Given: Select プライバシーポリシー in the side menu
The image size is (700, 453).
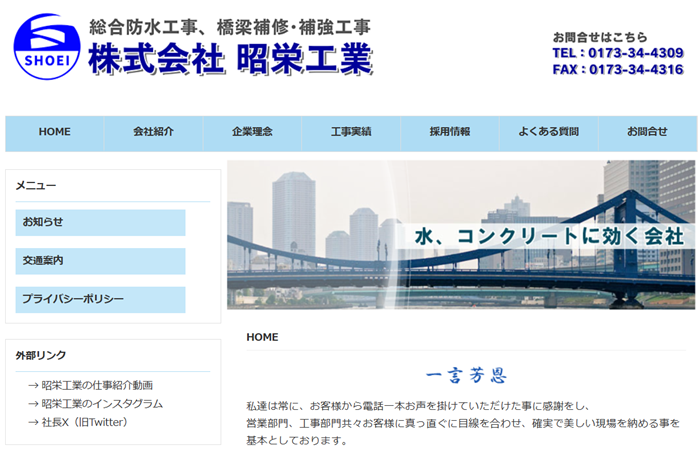Looking at the screenshot, I should pos(100,299).
